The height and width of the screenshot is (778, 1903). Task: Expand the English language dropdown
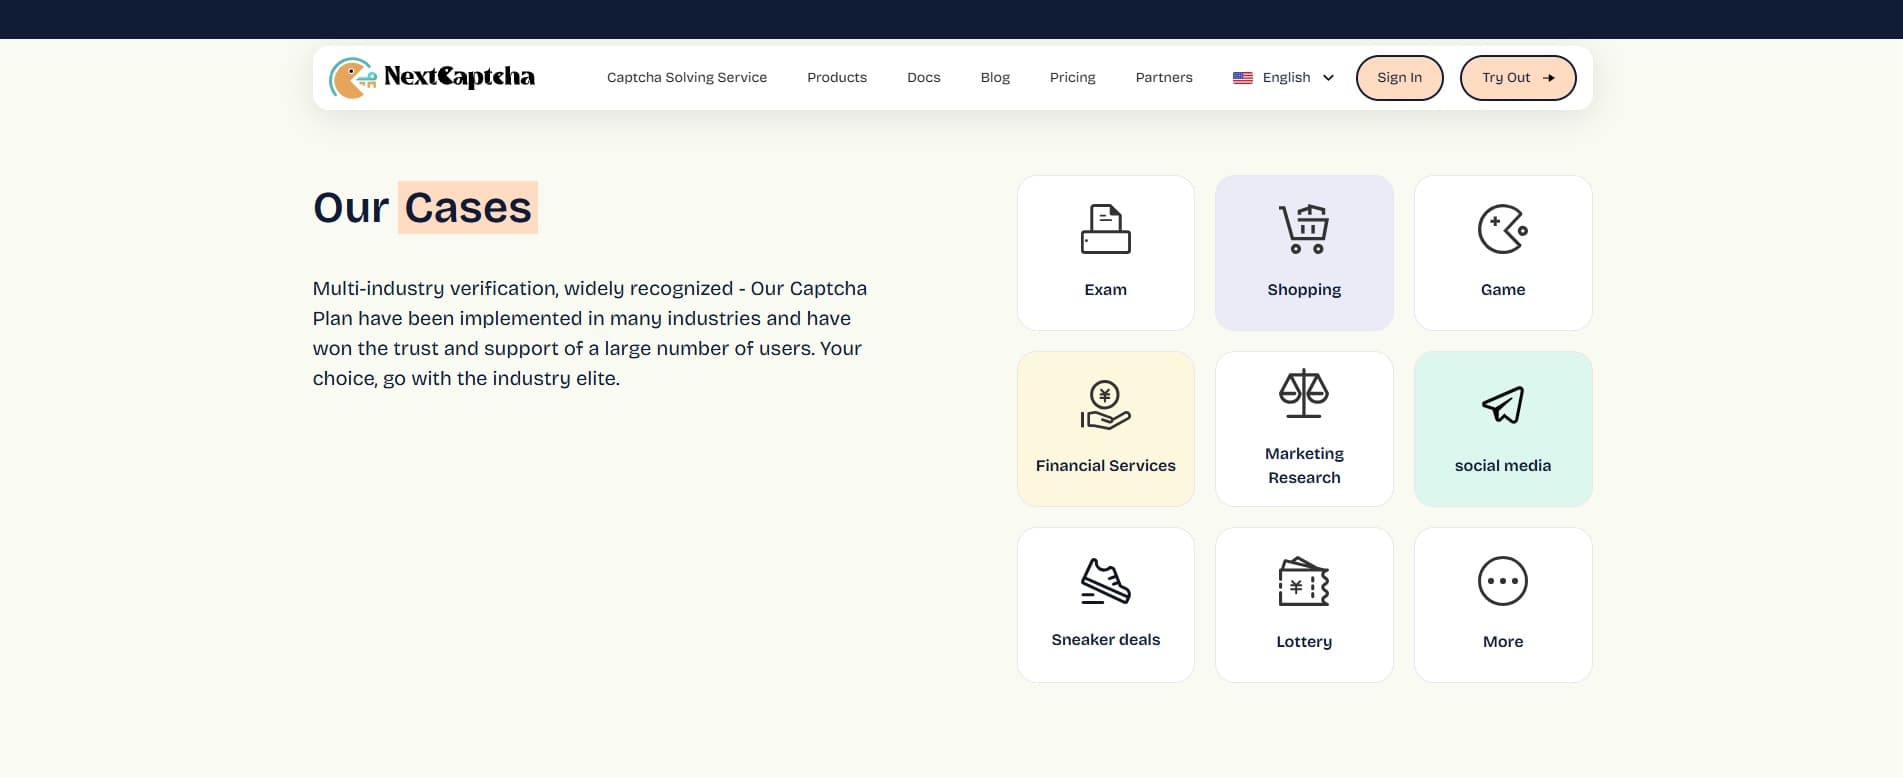coord(1286,78)
